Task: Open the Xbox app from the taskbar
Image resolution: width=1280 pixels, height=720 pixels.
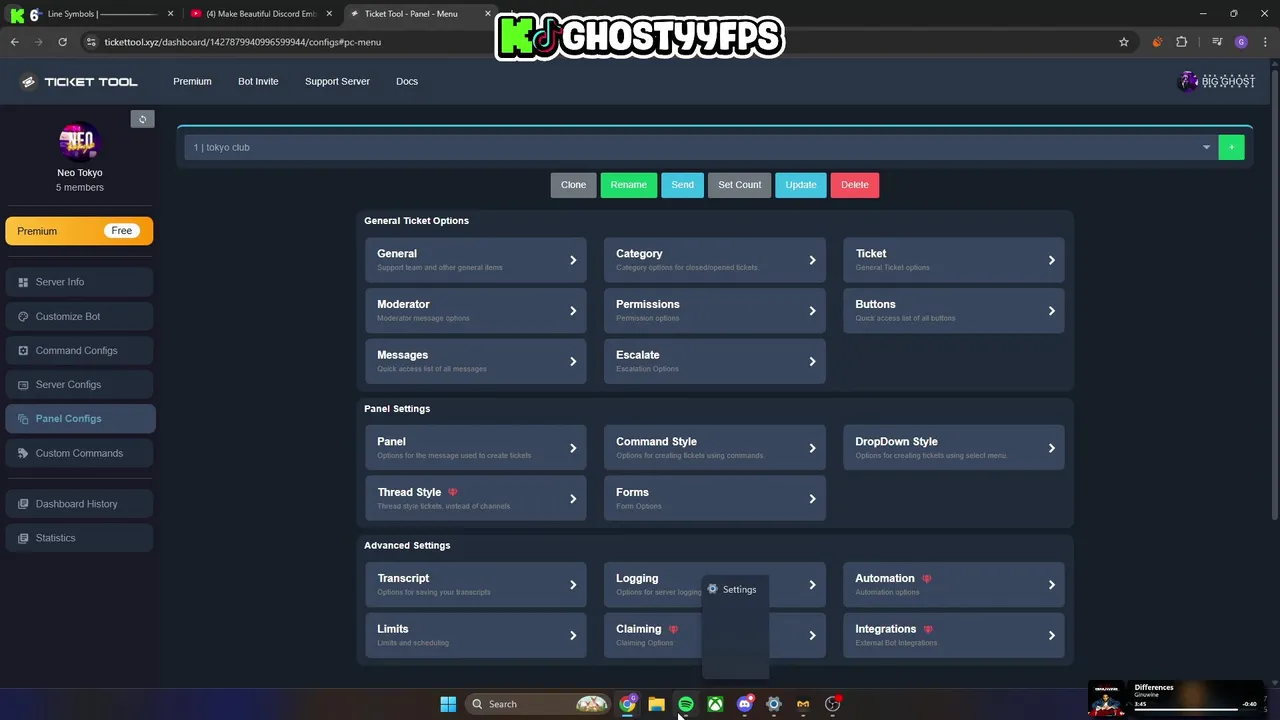Action: point(715,704)
